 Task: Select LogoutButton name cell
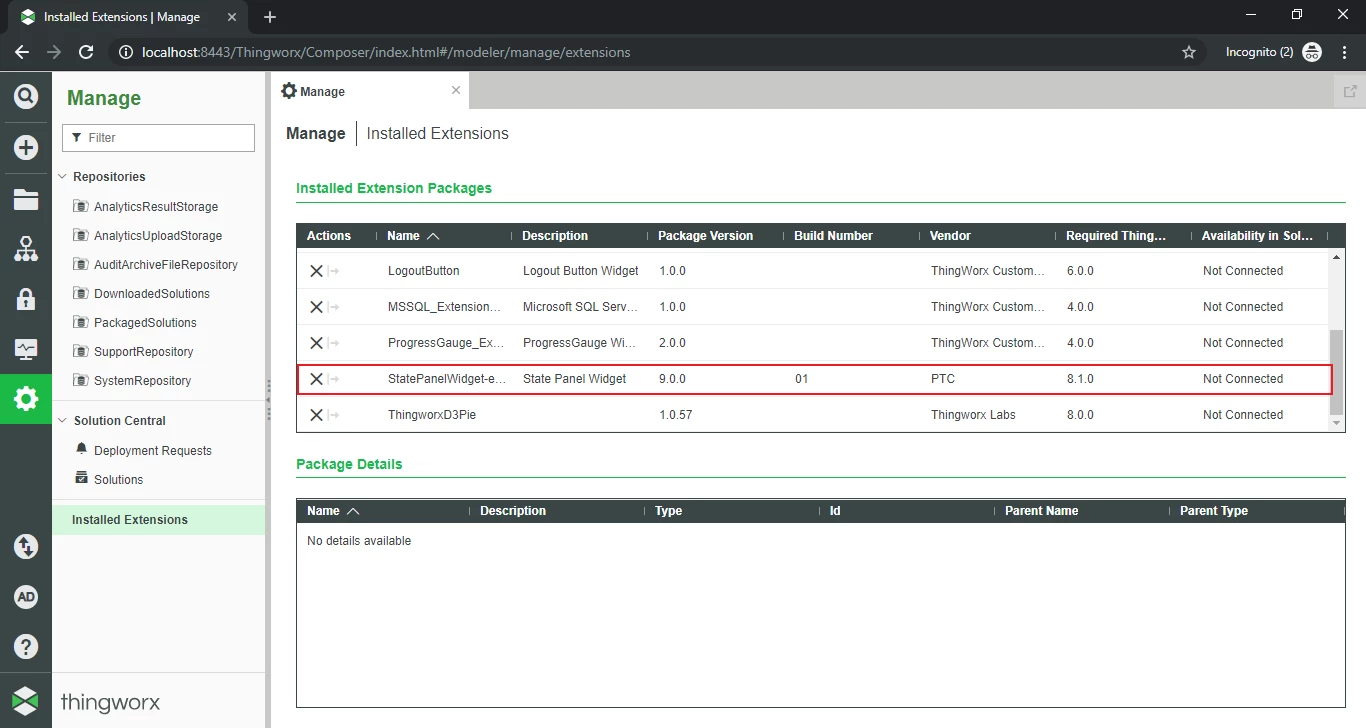click(x=424, y=271)
